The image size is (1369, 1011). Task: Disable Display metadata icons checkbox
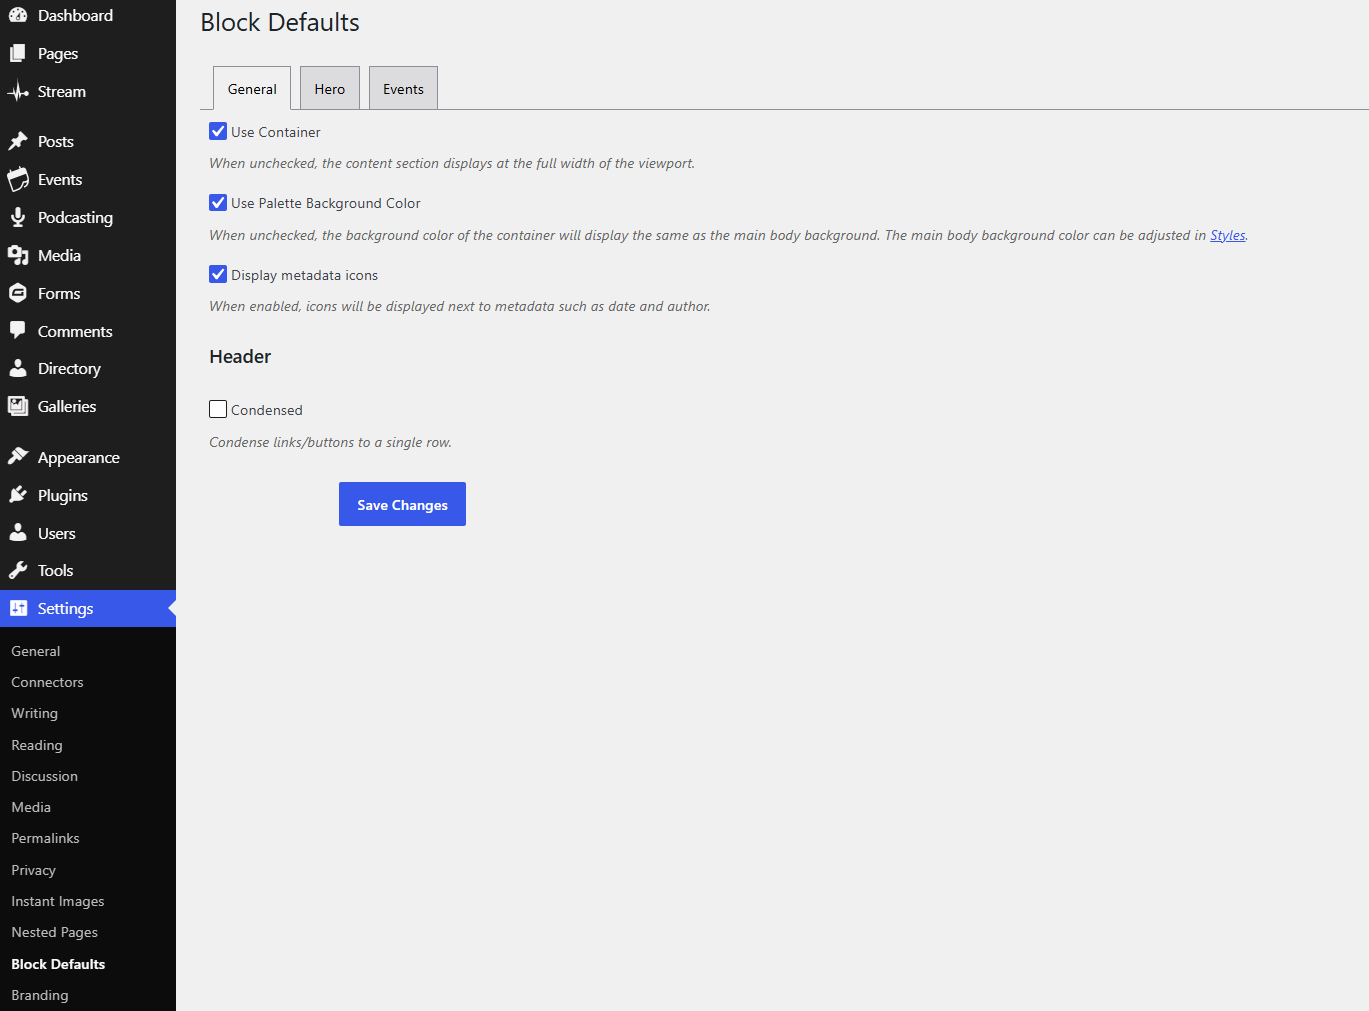[218, 274]
